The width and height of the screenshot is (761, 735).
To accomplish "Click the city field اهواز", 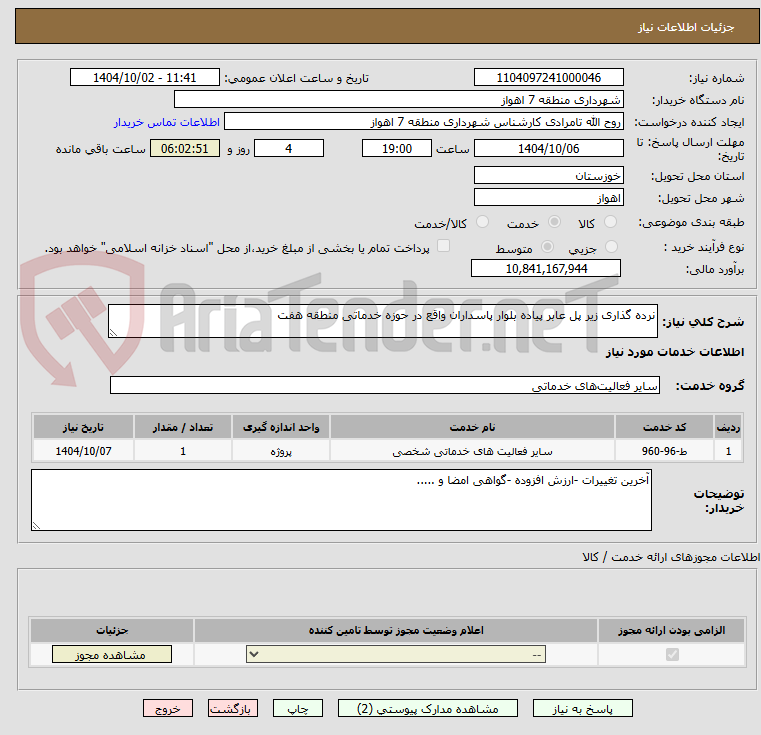I will tap(548, 198).
